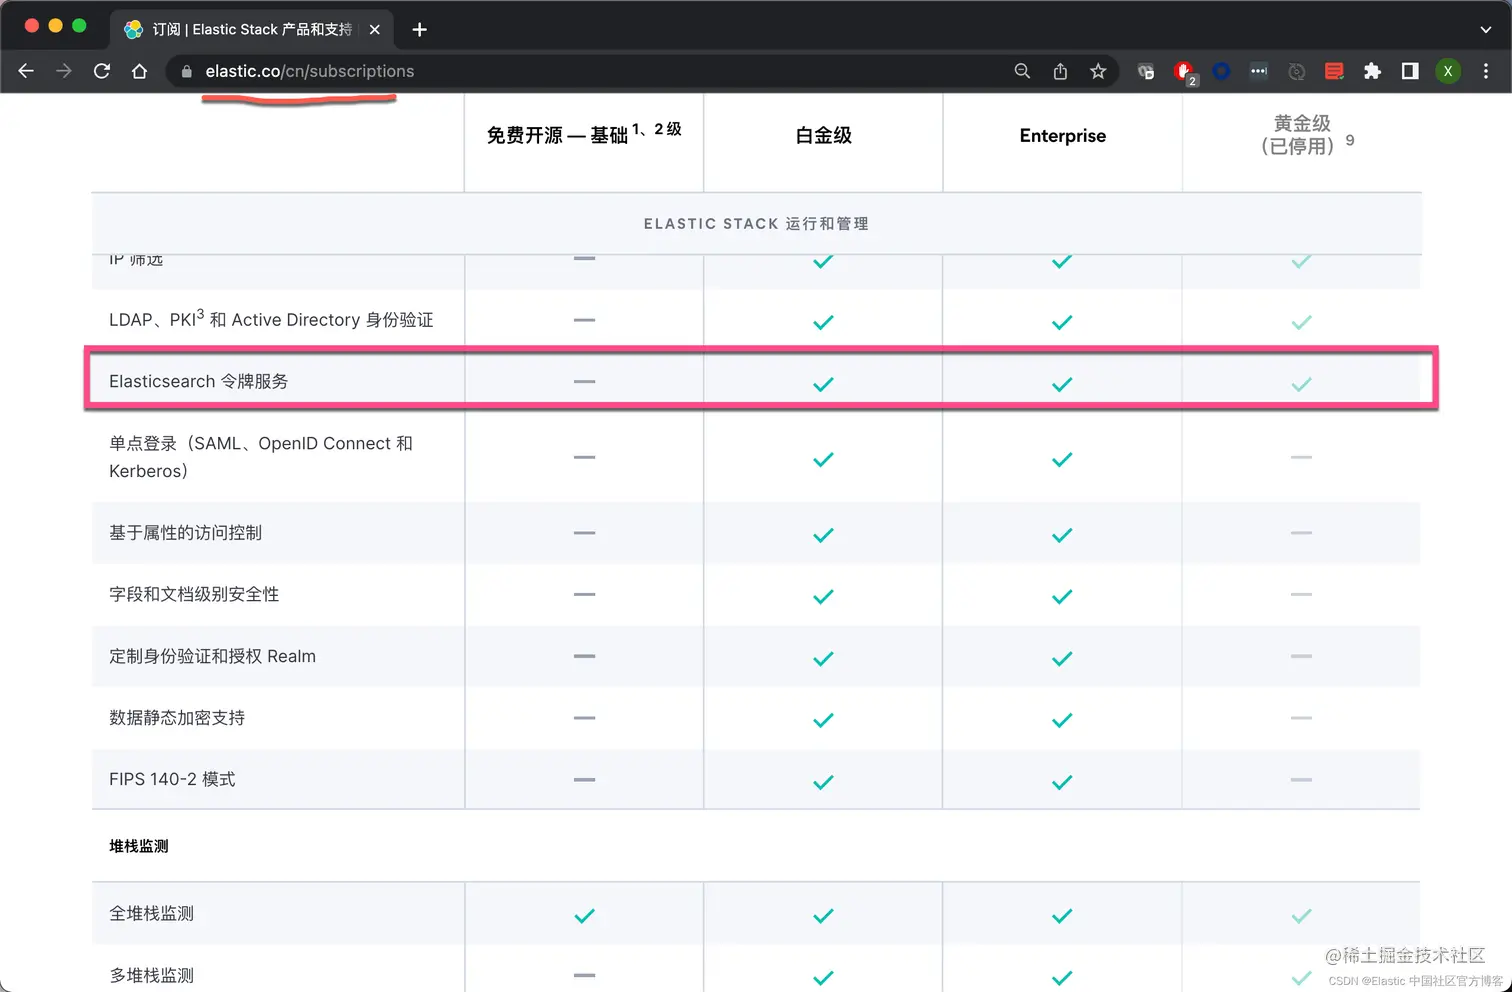
Task: Click the 基础 dash for Elasticsearch 令牌服务
Action: pos(584,381)
